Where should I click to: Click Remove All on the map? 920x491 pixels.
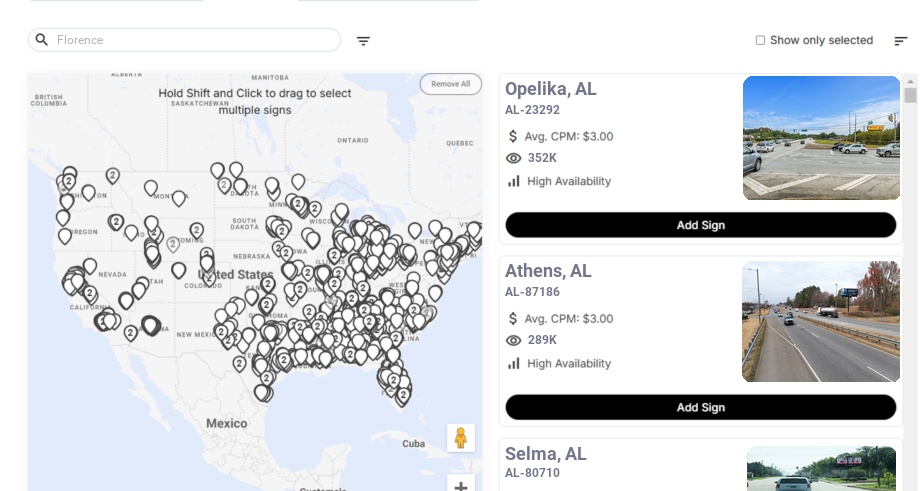[x=450, y=84]
